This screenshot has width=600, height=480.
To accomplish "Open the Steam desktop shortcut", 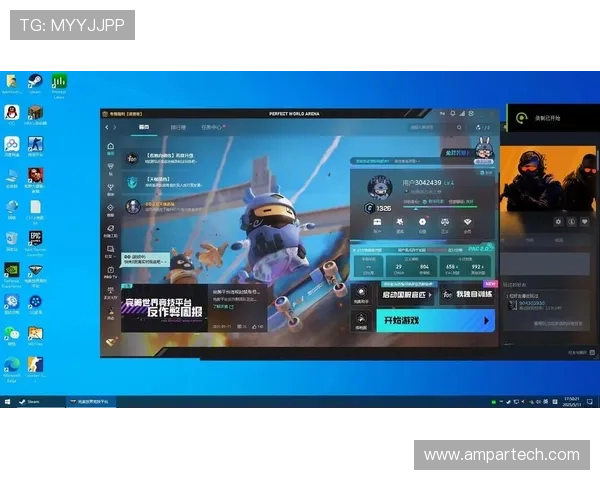I will tap(35, 84).
